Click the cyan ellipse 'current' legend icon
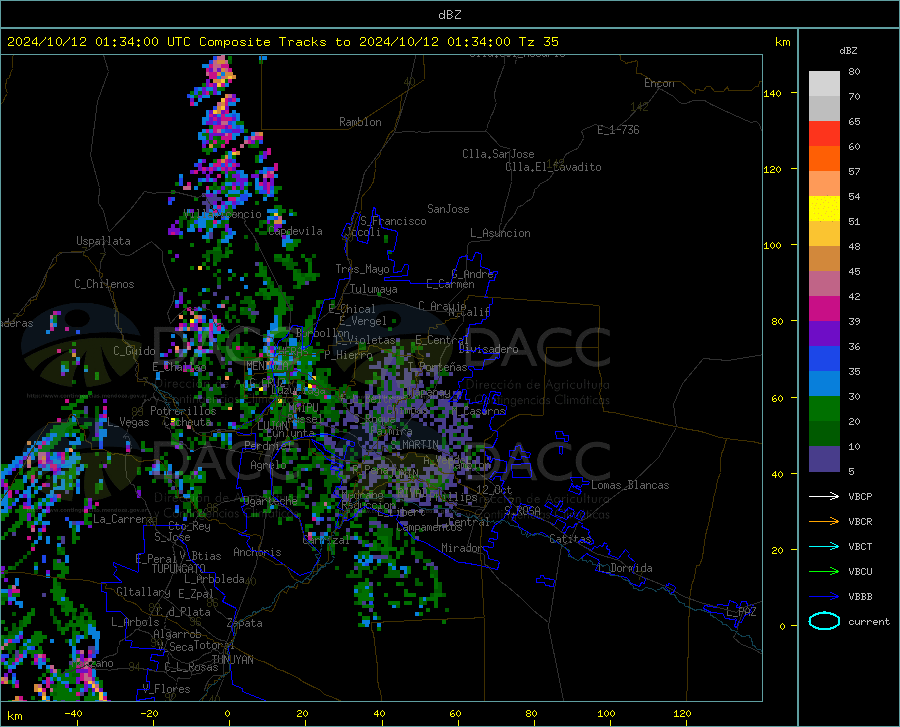Viewport: 900px width, 727px height. tap(824, 621)
